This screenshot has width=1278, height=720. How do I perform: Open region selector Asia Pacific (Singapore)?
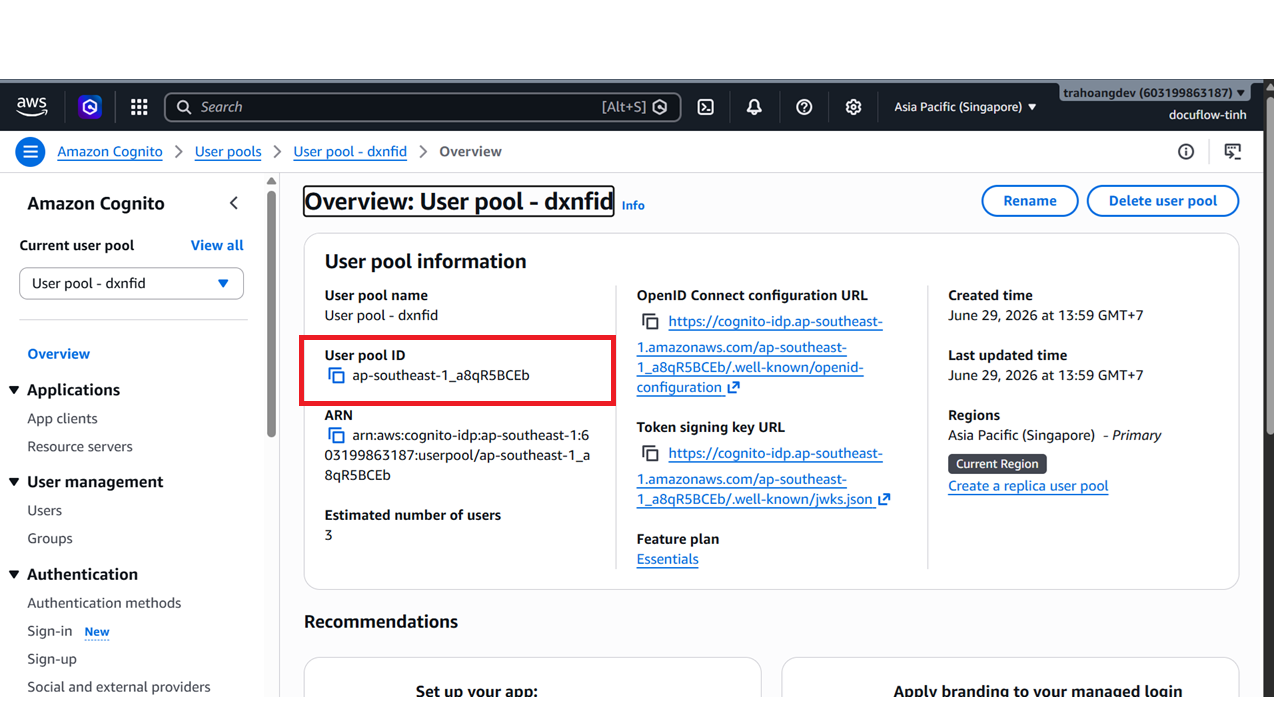[x=965, y=107]
